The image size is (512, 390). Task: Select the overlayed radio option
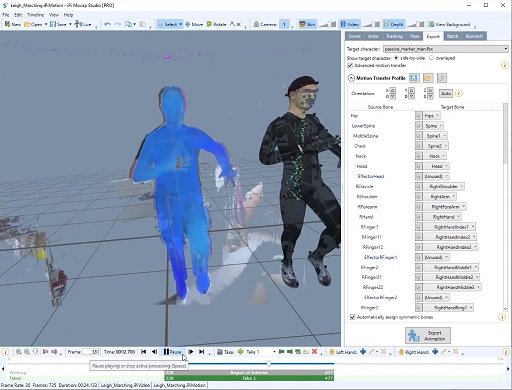click(431, 58)
